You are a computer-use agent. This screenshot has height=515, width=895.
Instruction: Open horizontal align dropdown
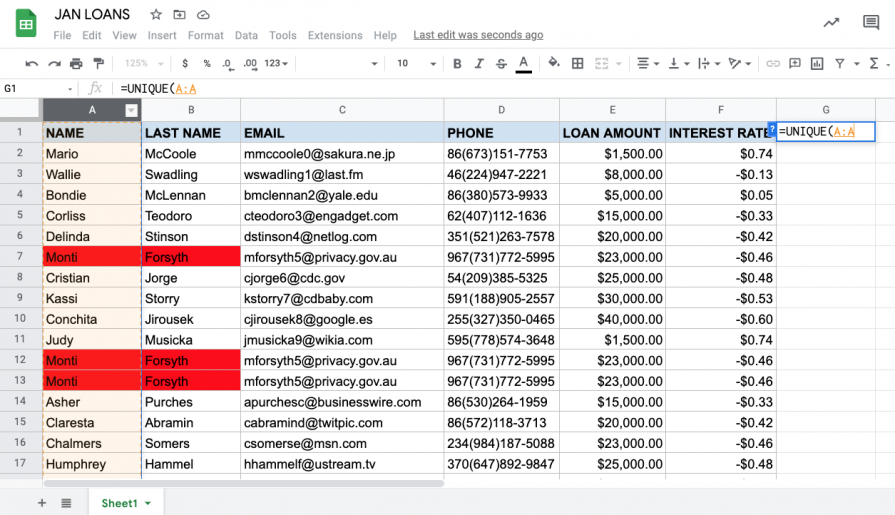pyautogui.click(x=648, y=63)
